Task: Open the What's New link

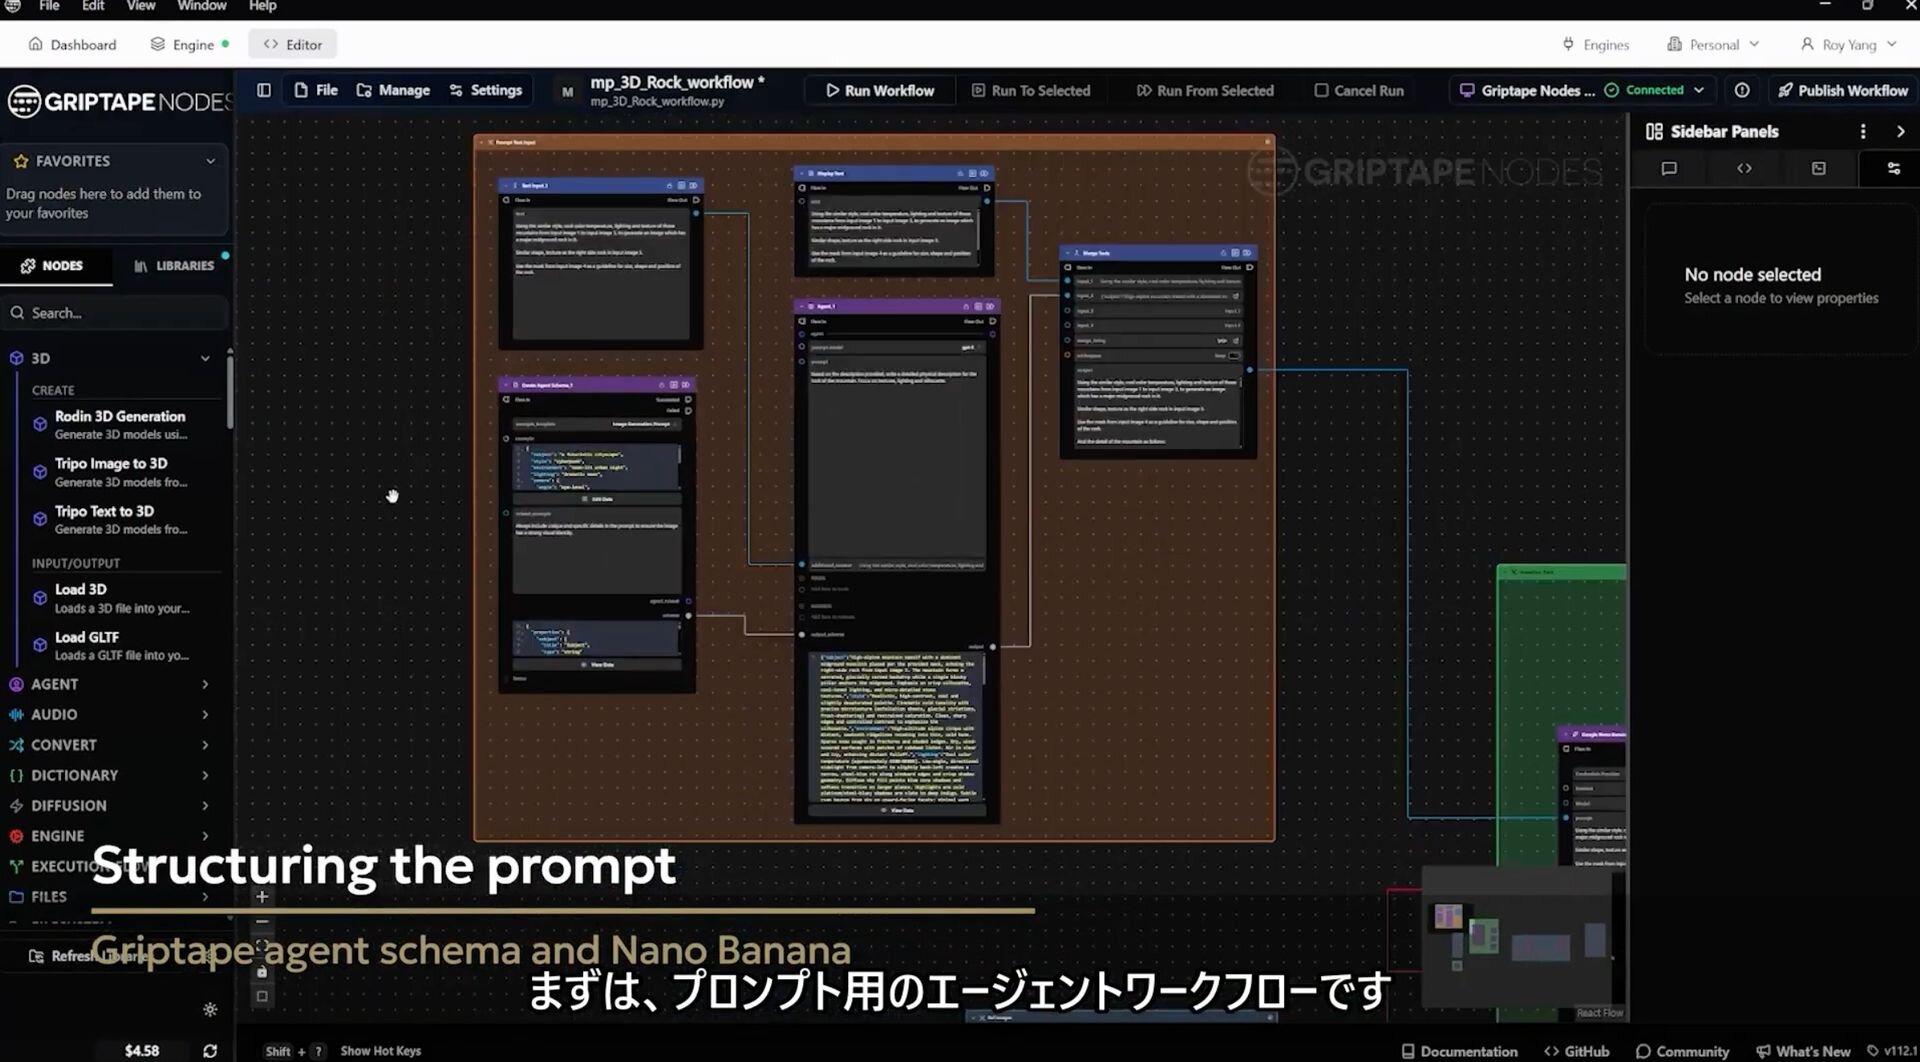Action: tap(1804, 1051)
